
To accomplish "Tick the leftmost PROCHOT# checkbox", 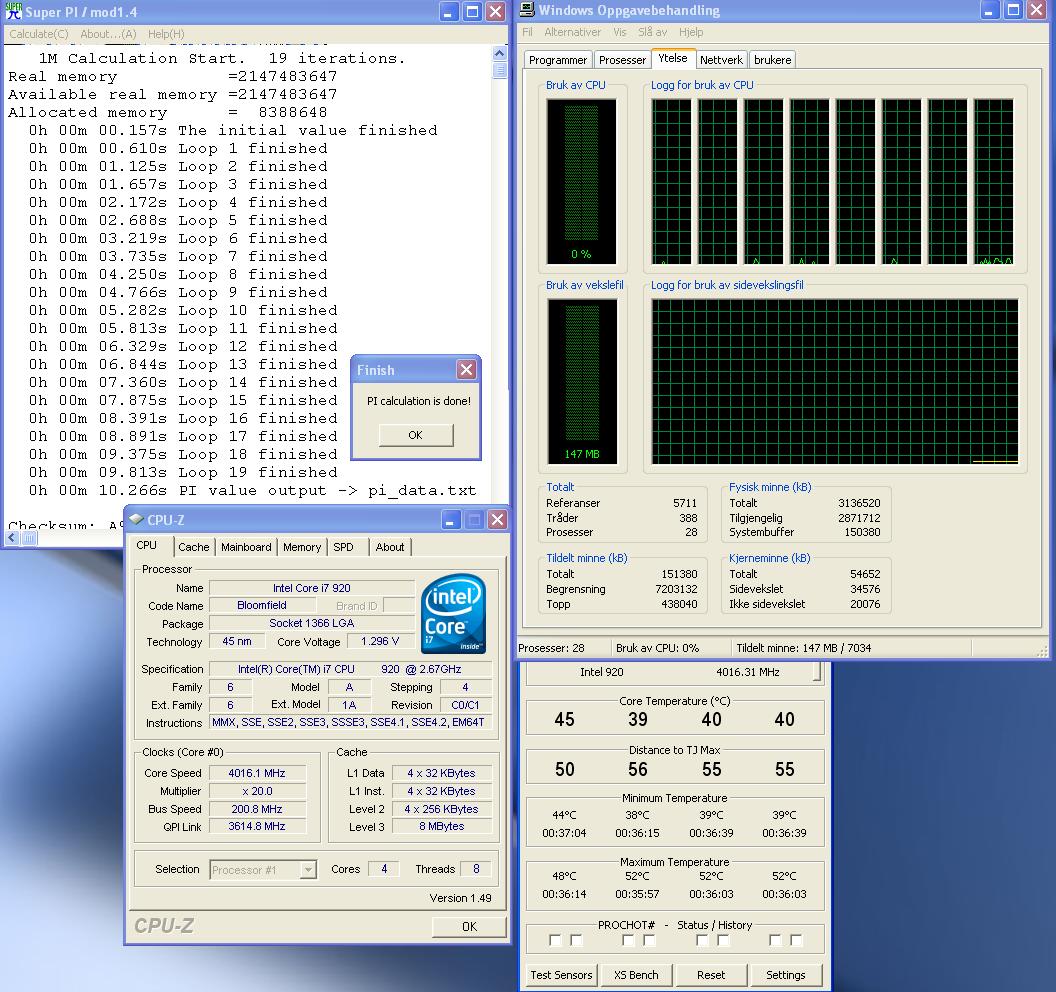I will click(x=556, y=940).
